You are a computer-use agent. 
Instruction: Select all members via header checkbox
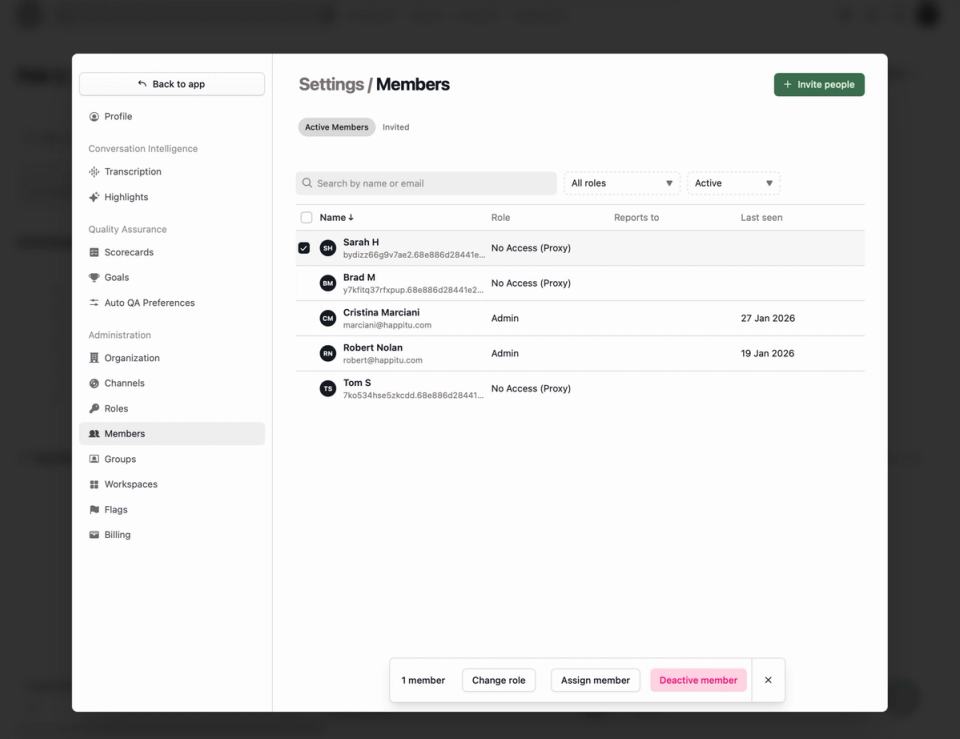pos(307,217)
